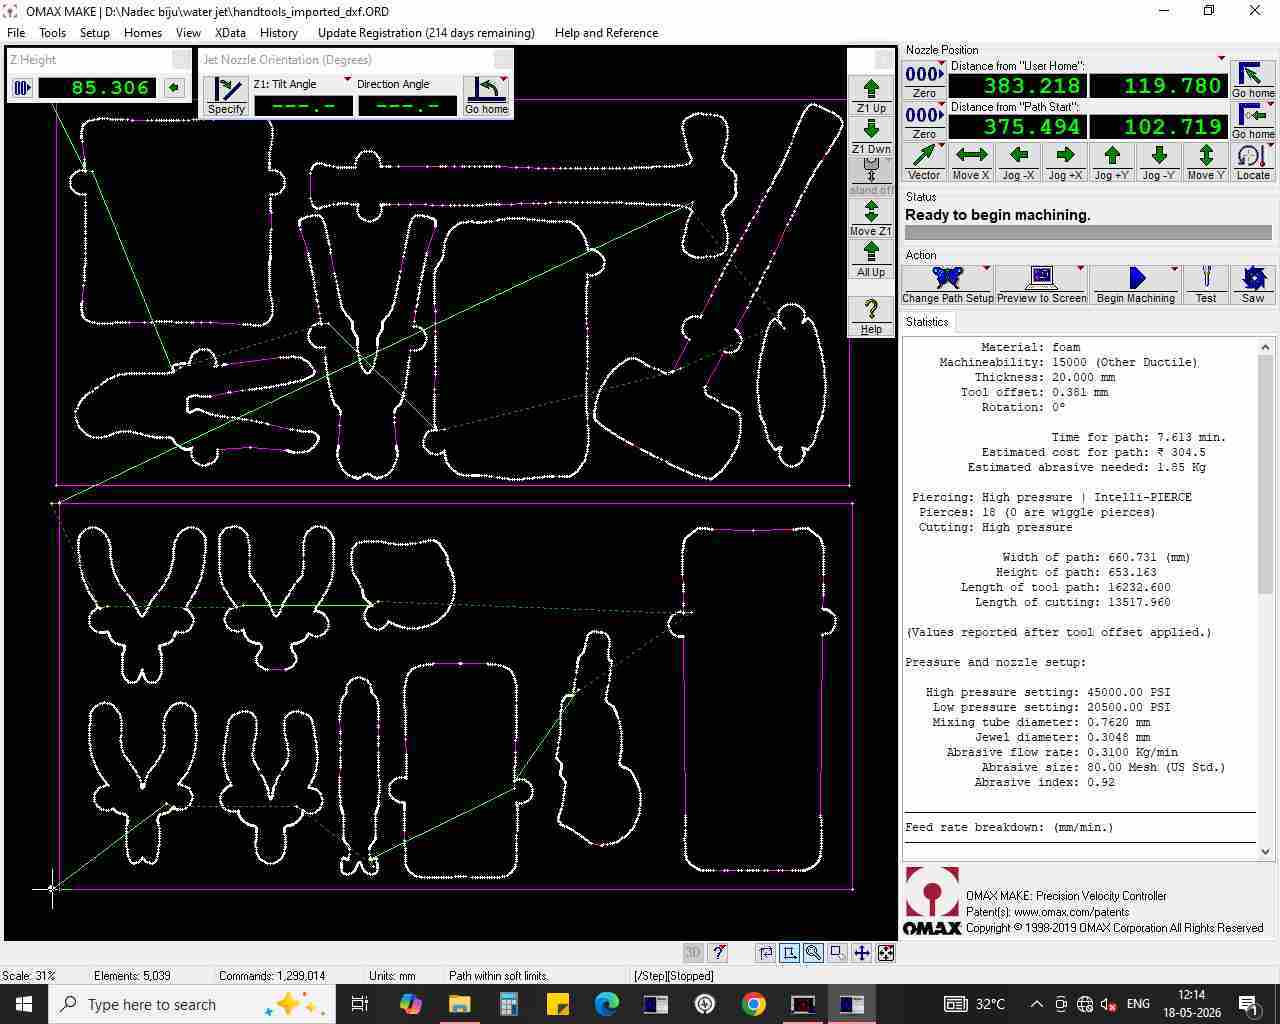The image size is (1280, 1024).
Task: Zero the User Home distance readout
Action: [x=924, y=80]
